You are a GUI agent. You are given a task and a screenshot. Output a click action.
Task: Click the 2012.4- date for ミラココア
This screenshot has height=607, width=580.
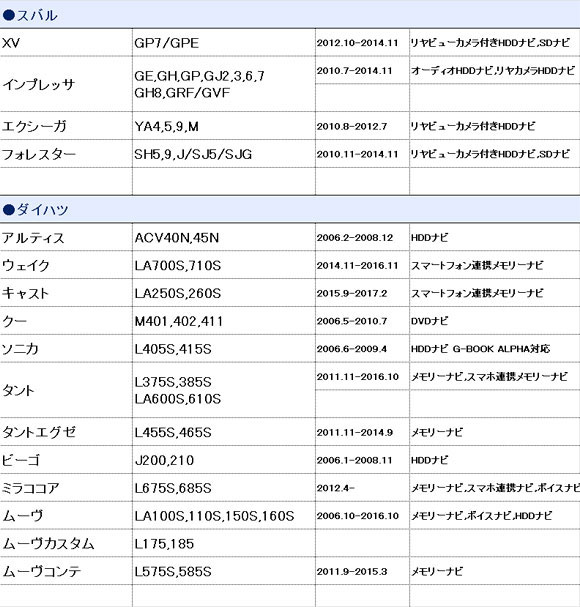point(336,488)
